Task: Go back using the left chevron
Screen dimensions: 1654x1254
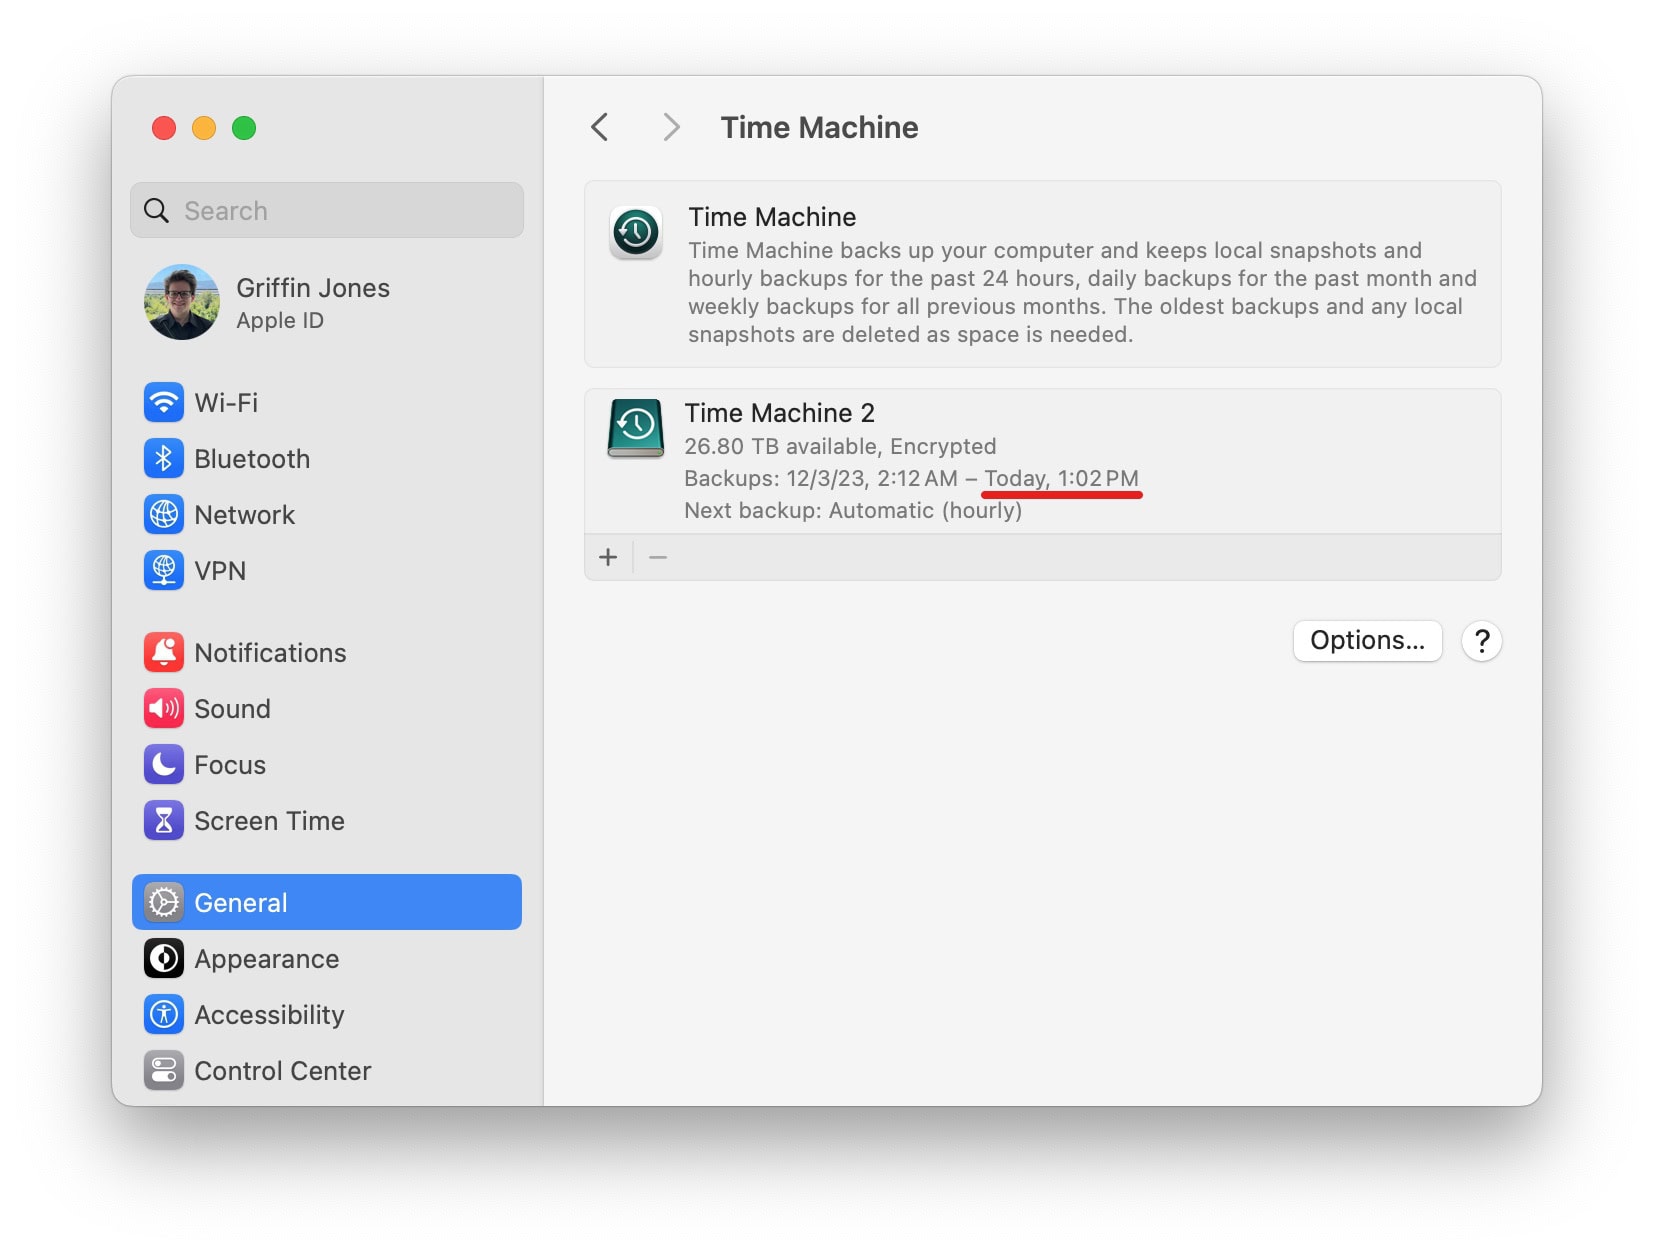Action: click(600, 128)
